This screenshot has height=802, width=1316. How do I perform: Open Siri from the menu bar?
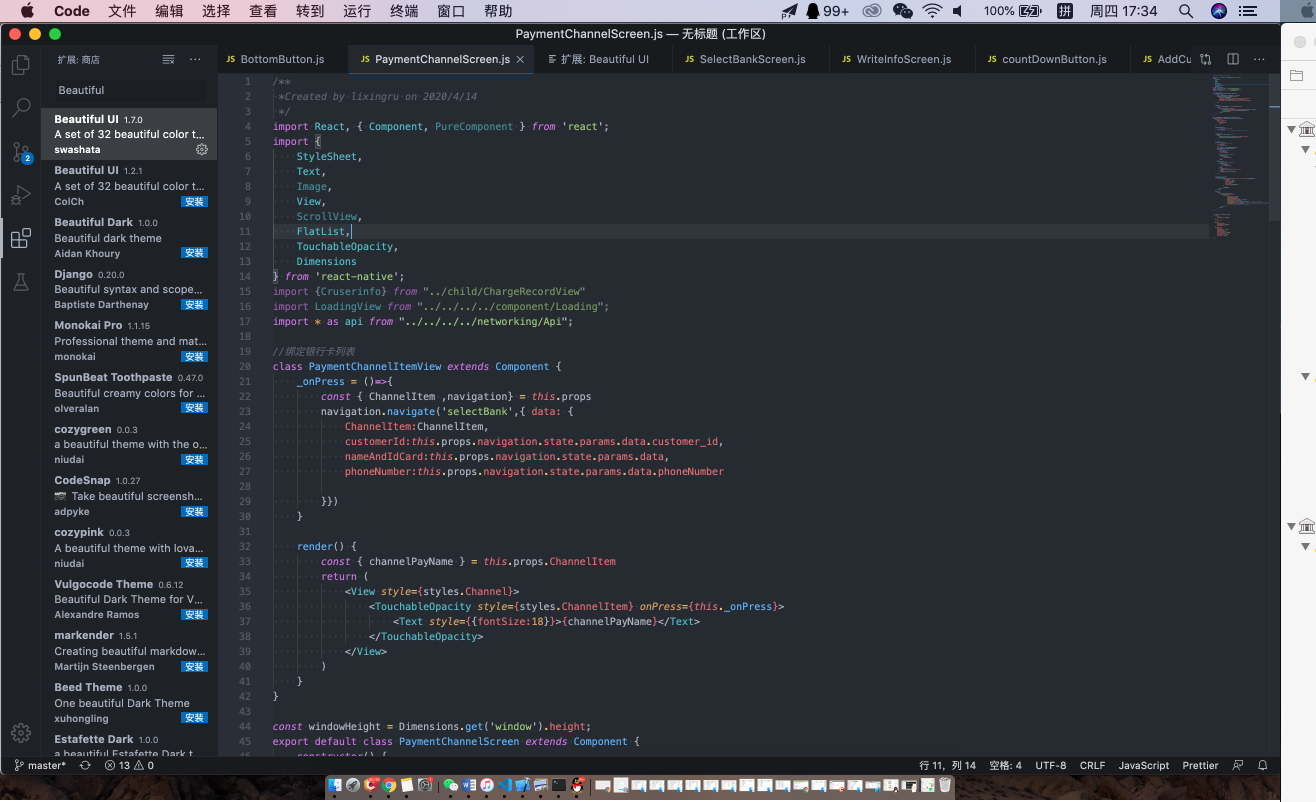tap(1219, 11)
